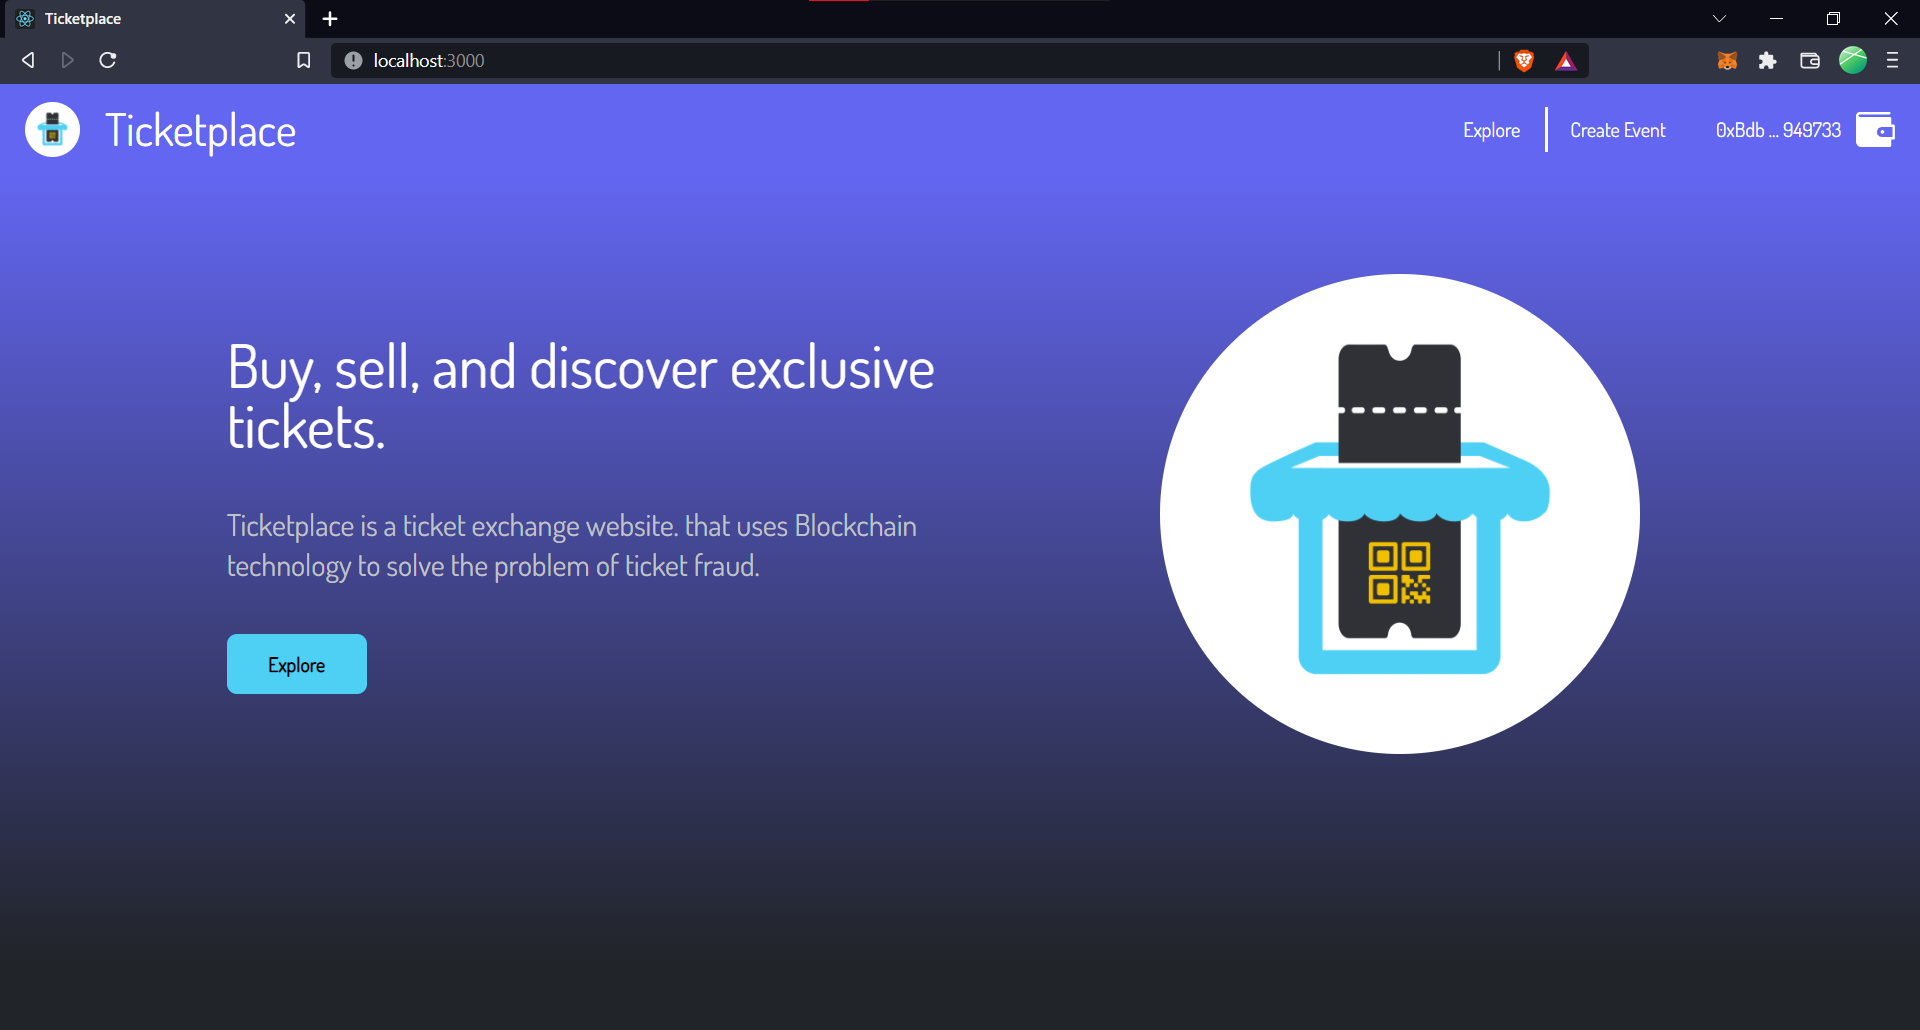1920x1030 pixels.
Task: Close the browser window
Action: click(1891, 19)
